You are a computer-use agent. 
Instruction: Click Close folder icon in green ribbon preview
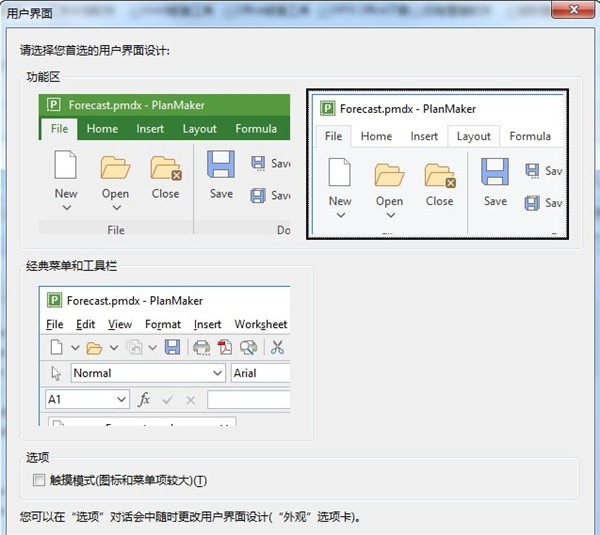point(166,167)
